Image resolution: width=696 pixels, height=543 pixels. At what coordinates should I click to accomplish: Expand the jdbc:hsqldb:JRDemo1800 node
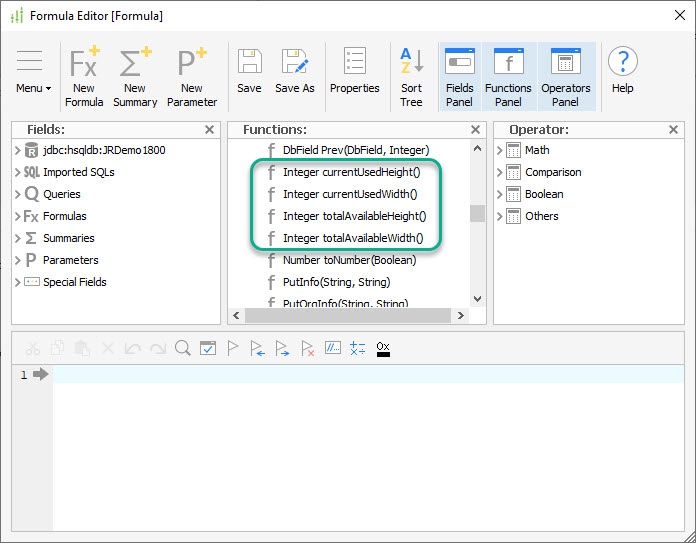pyautogui.click(x=18, y=150)
